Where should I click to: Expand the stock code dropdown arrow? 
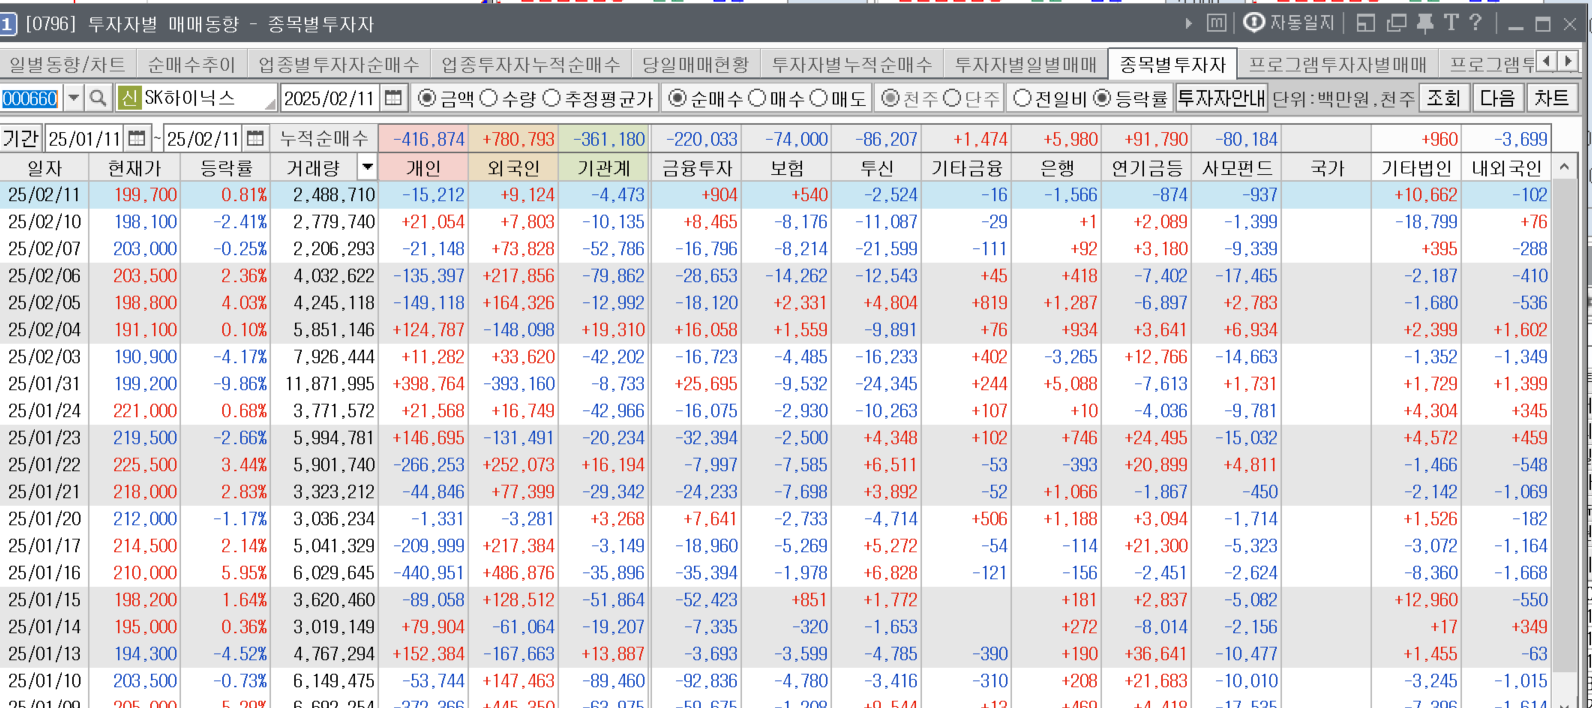(73, 98)
